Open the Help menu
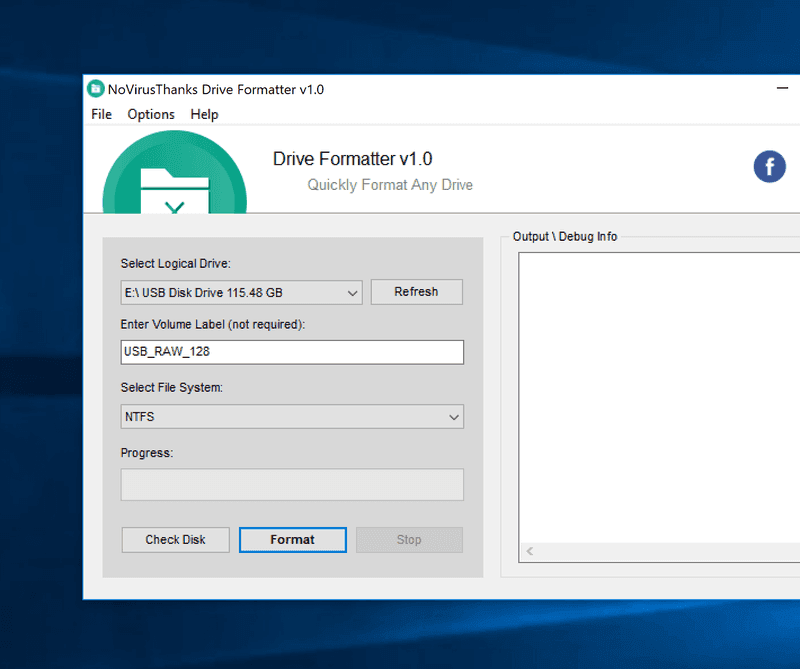 point(204,114)
